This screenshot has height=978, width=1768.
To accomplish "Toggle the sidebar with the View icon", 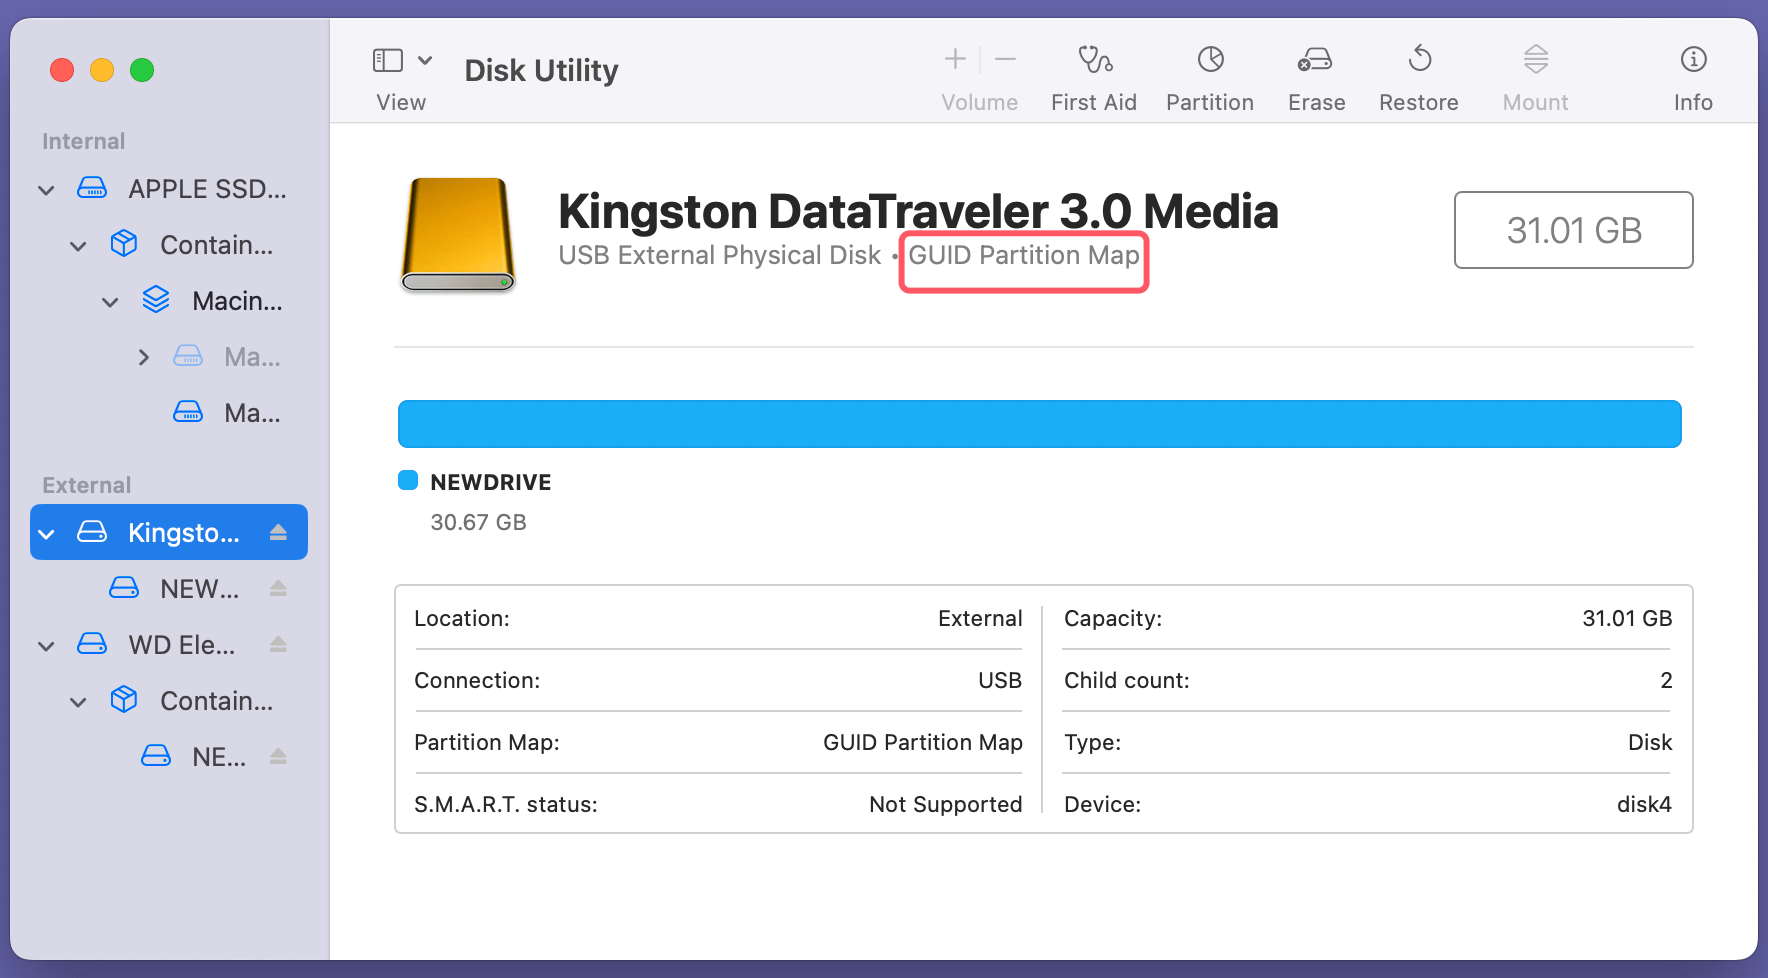I will pos(387,60).
